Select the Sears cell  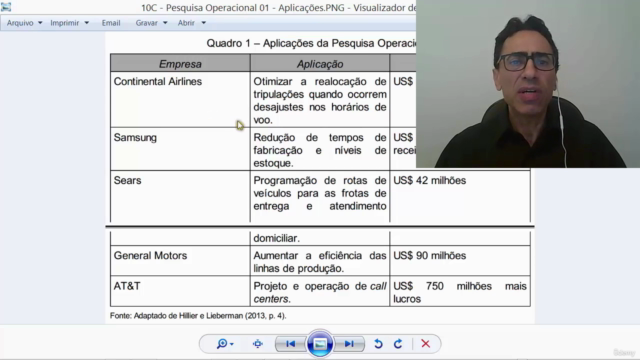point(180,196)
